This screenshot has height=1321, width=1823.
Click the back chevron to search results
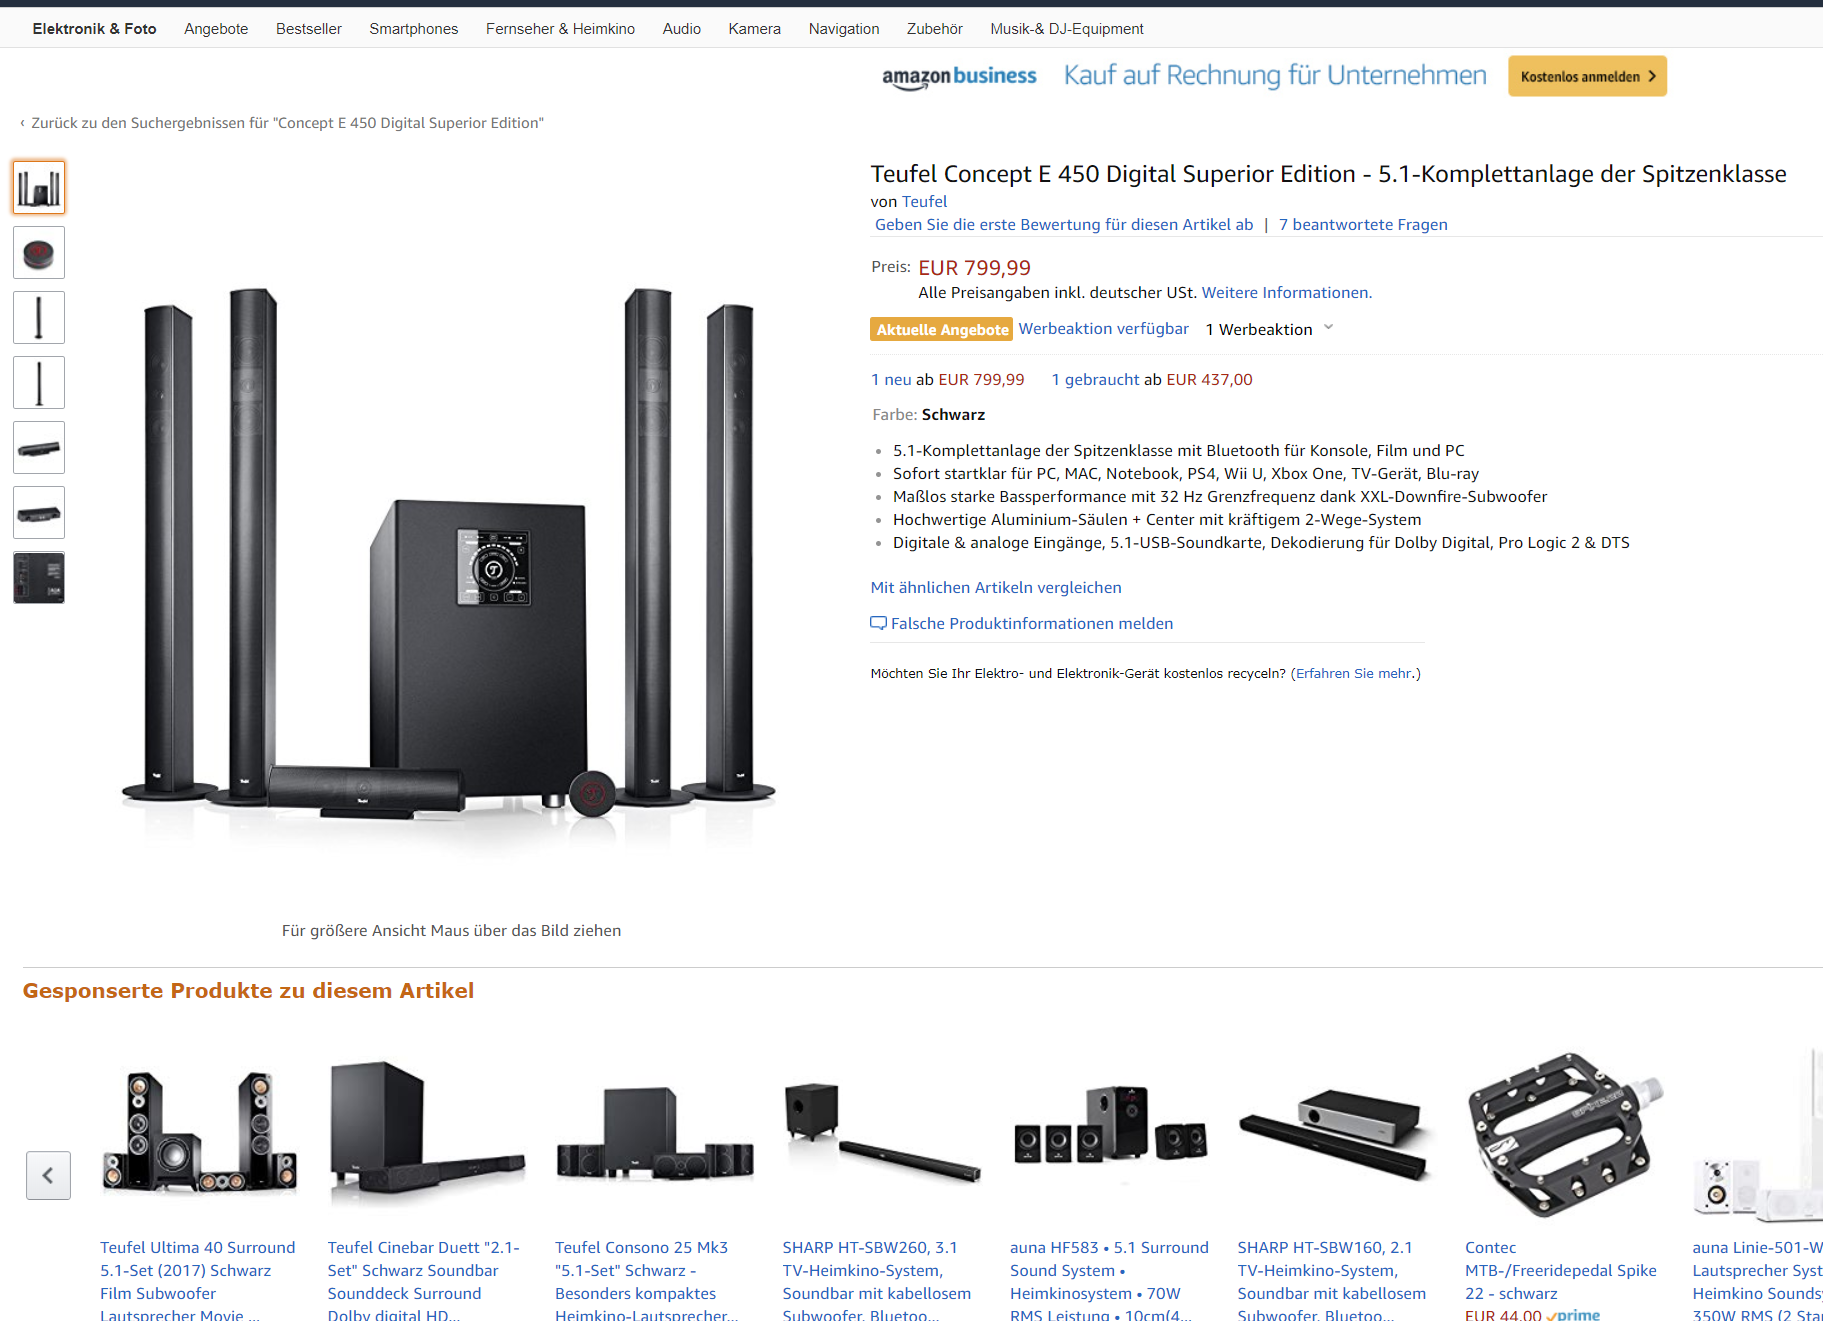tap(22, 123)
